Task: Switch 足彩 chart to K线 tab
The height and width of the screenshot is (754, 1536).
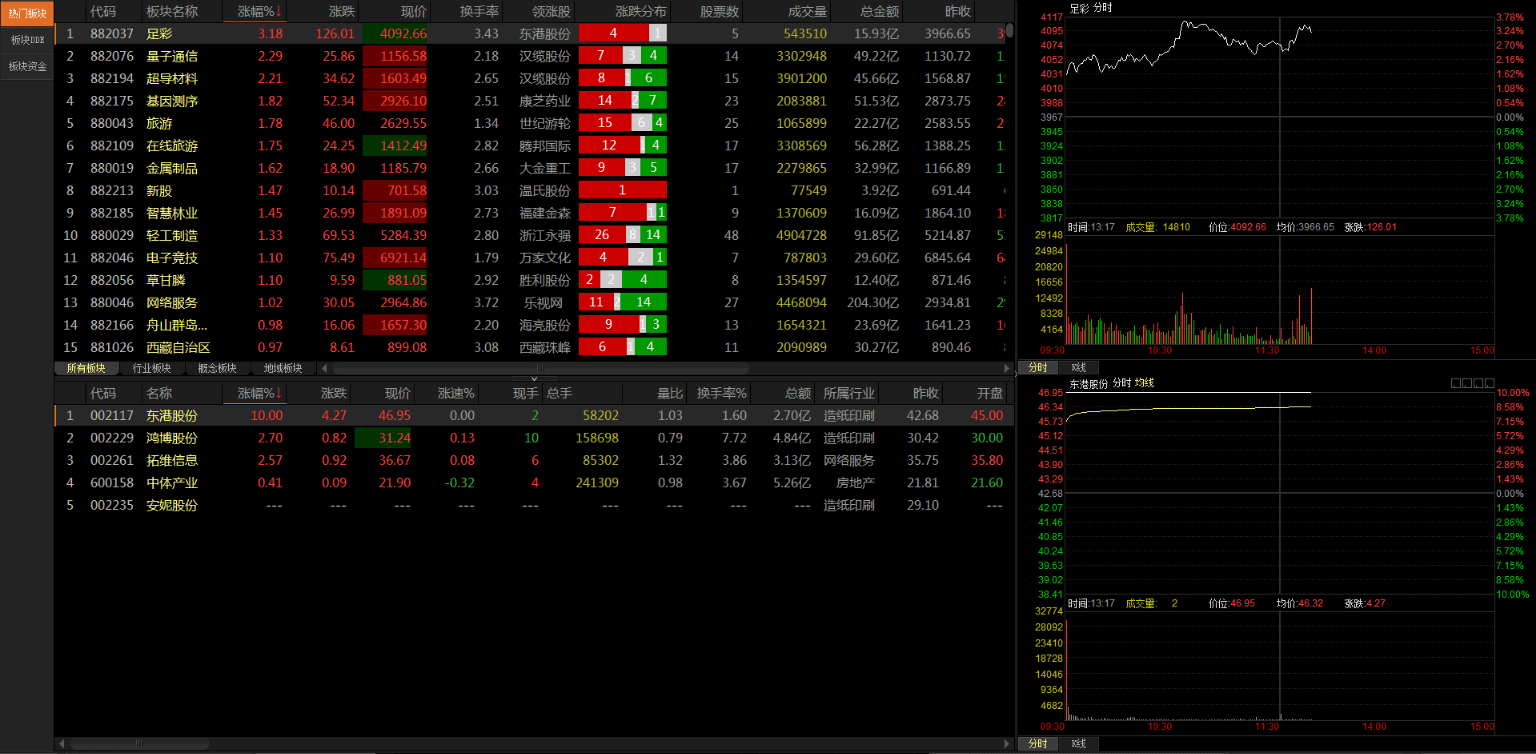Action: (1079, 368)
